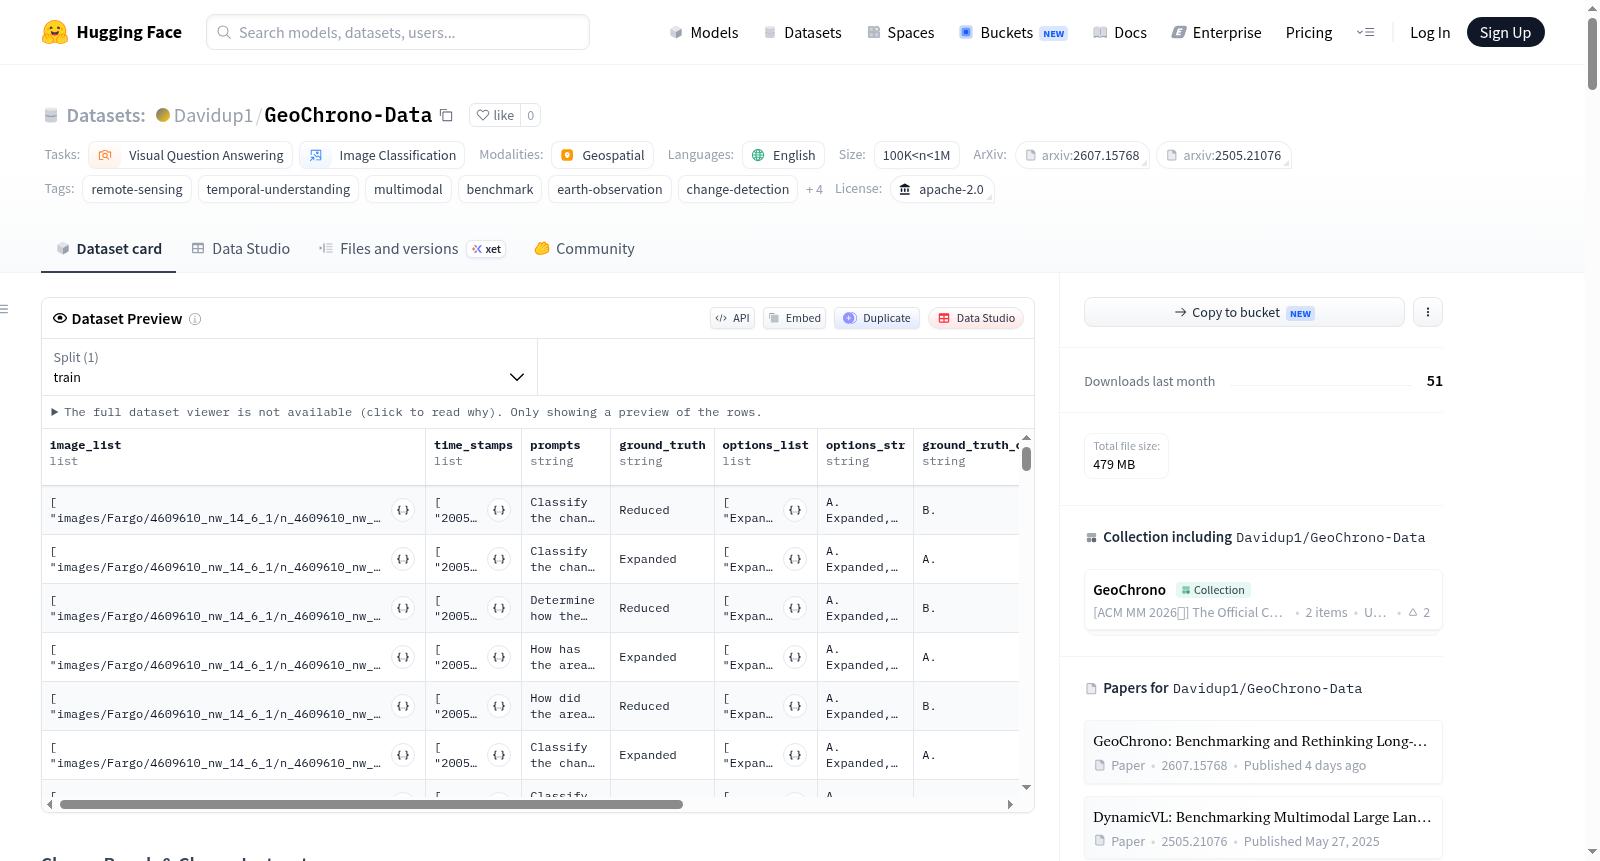Open the DynamicVL paper card
The image size is (1600, 861).
[x=1263, y=828]
